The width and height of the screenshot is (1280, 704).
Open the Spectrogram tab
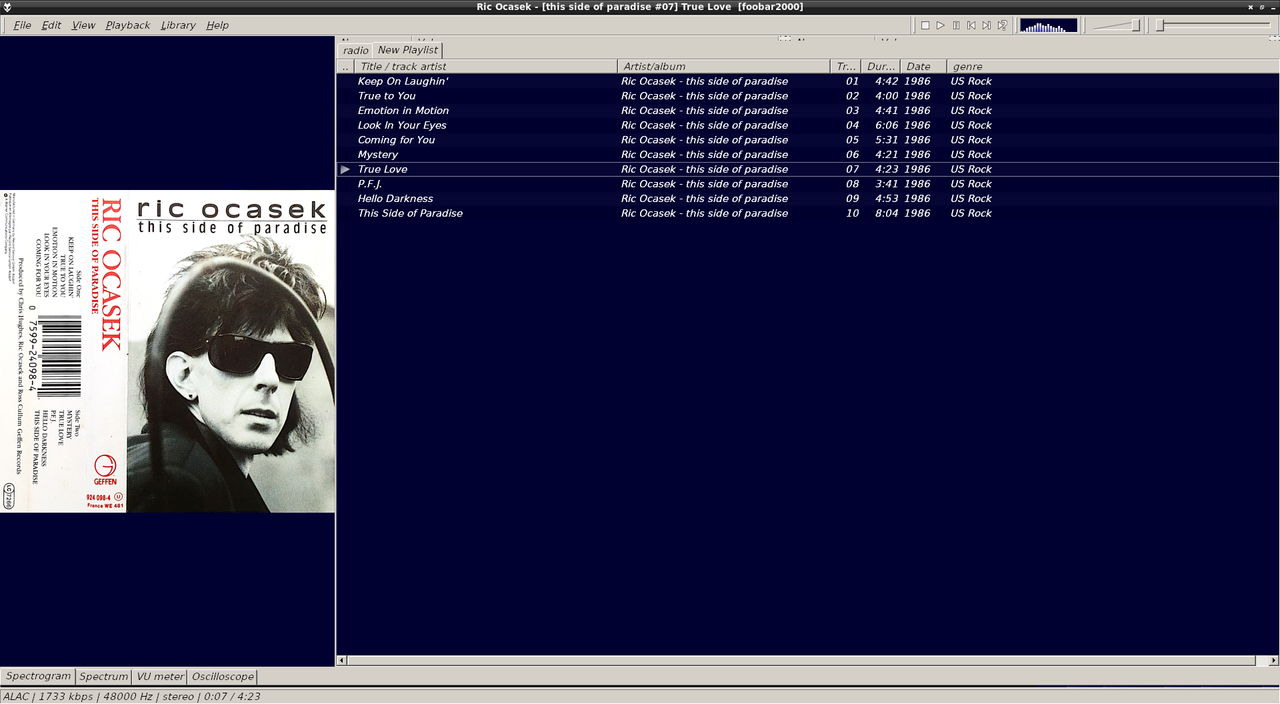point(38,676)
